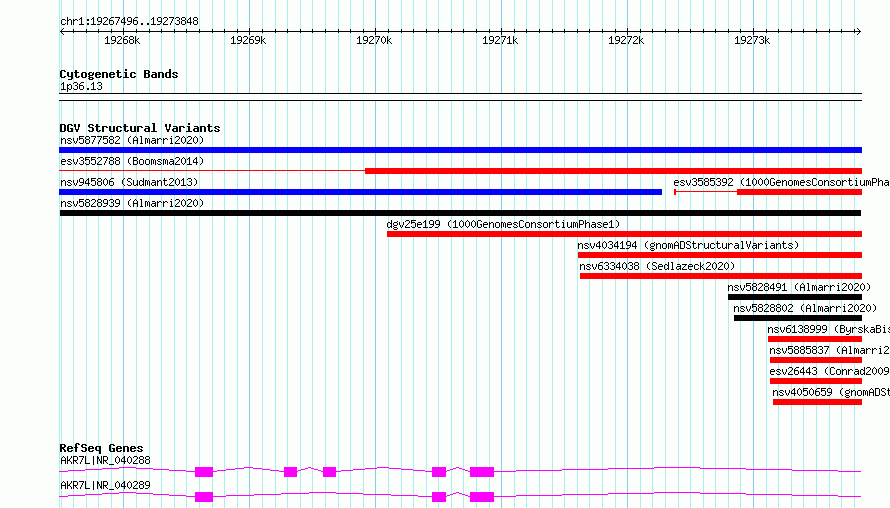Open nsv4050659 gnomAD label
Viewport: 890px width, 508px height.
pos(831,392)
